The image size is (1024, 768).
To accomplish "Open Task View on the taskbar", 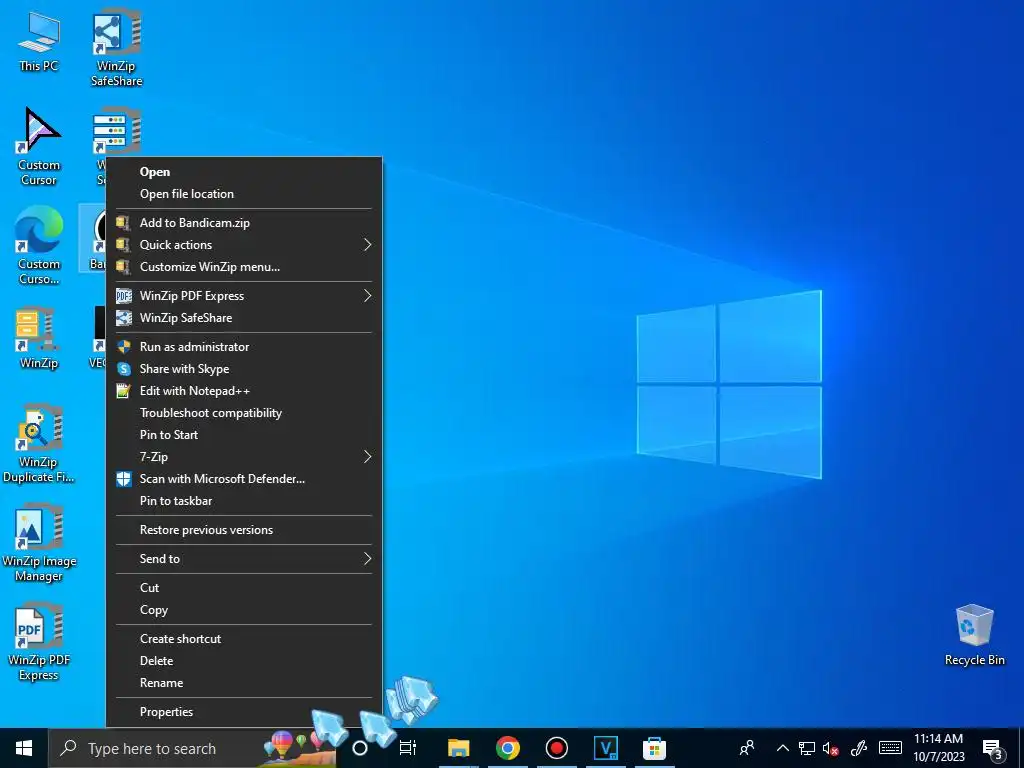I will click(x=408, y=748).
